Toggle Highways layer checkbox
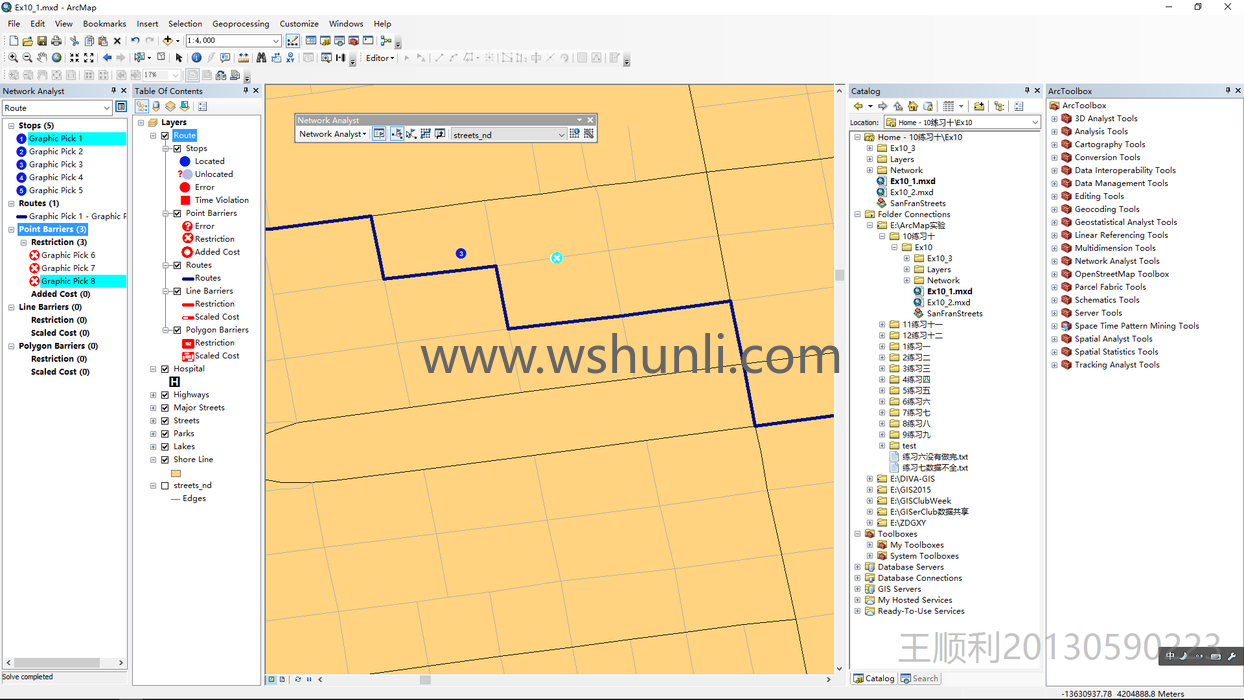This screenshot has height=700, width=1244. (165, 395)
